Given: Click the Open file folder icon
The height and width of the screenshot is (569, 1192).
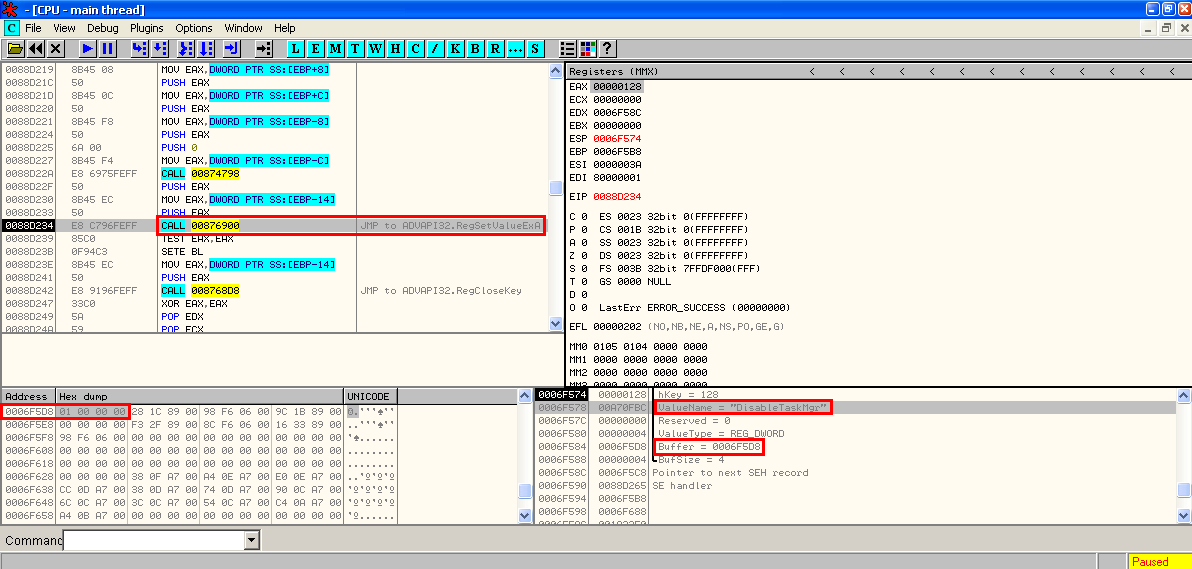Looking at the screenshot, I should pyautogui.click(x=15, y=48).
